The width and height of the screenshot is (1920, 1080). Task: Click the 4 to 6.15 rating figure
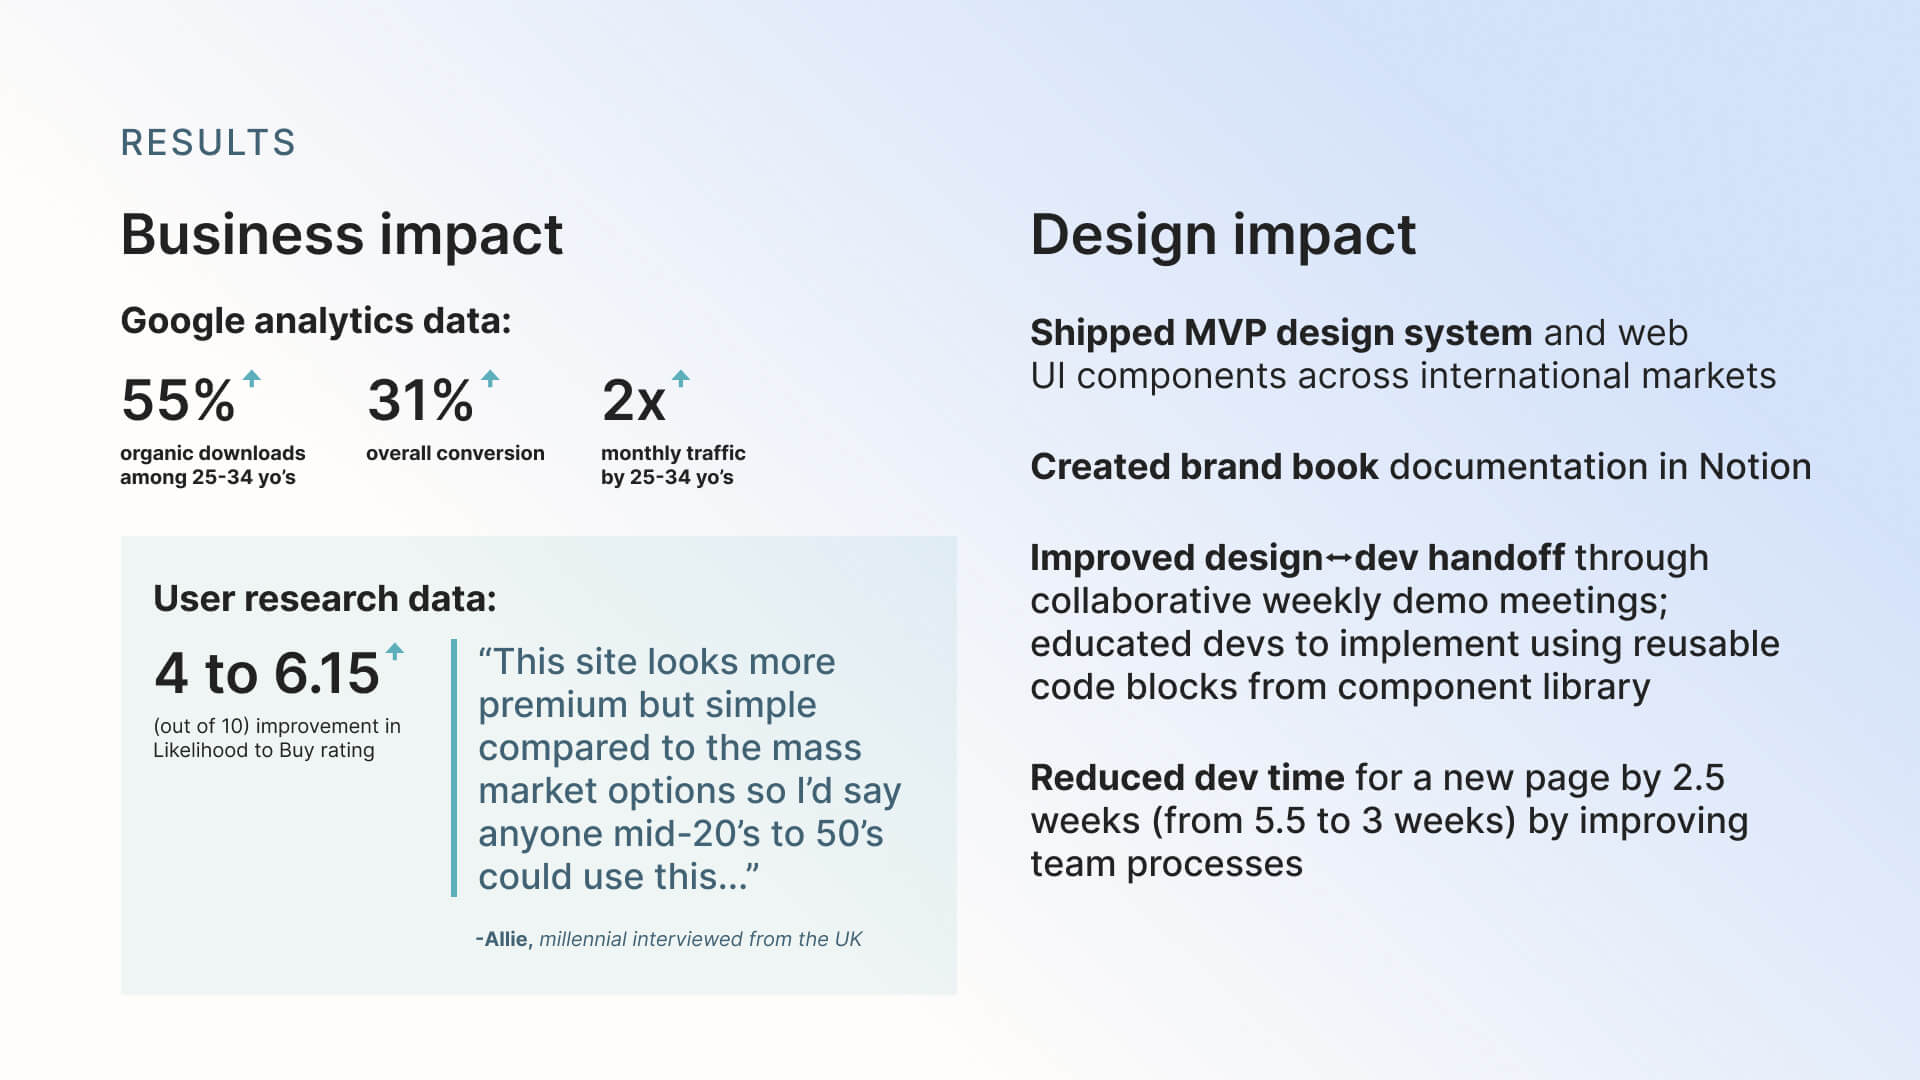click(267, 673)
